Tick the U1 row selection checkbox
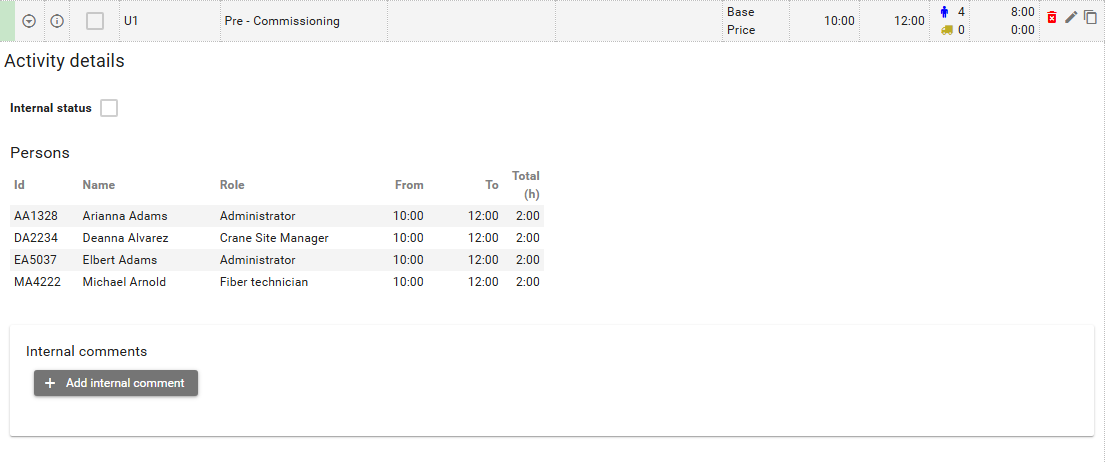1105x462 pixels. pos(95,21)
